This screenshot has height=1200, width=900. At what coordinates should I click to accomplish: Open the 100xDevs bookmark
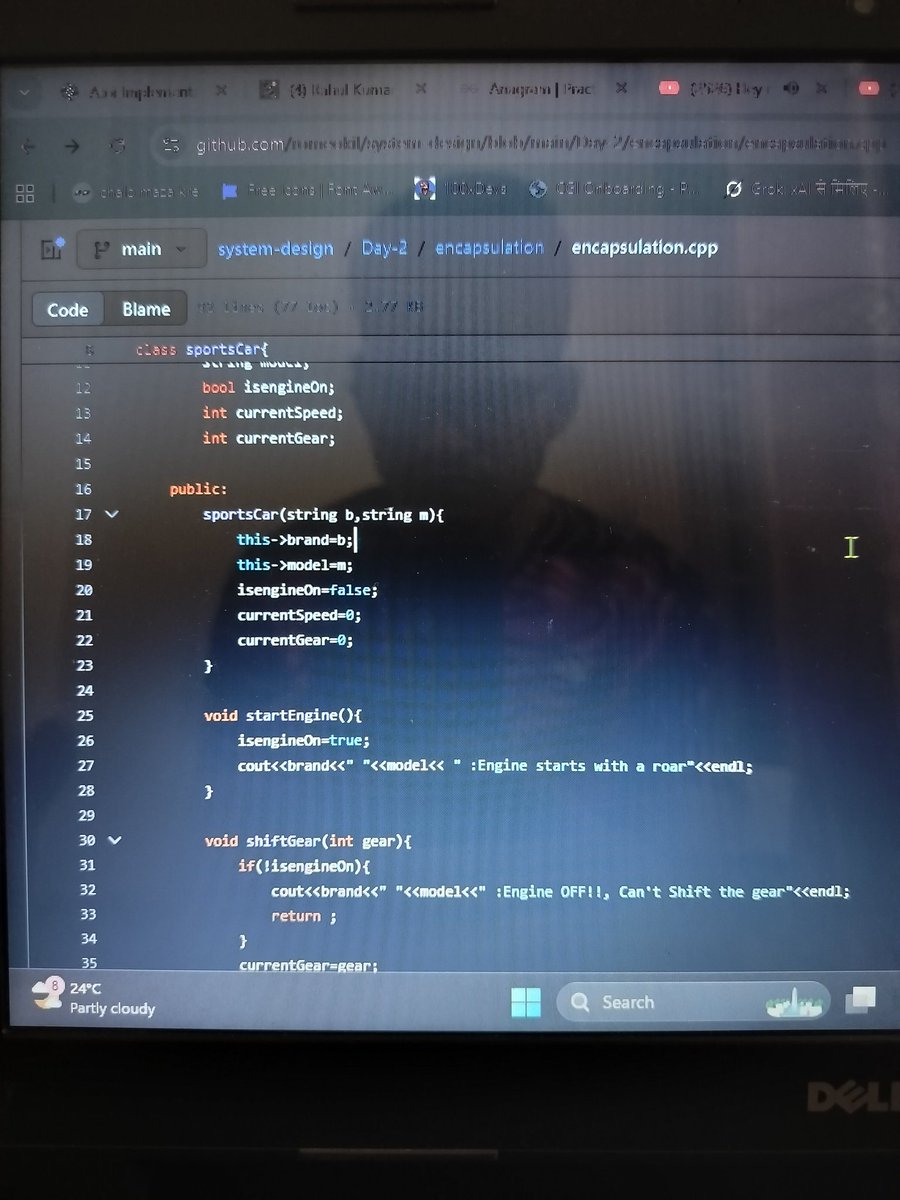click(461, 189)
